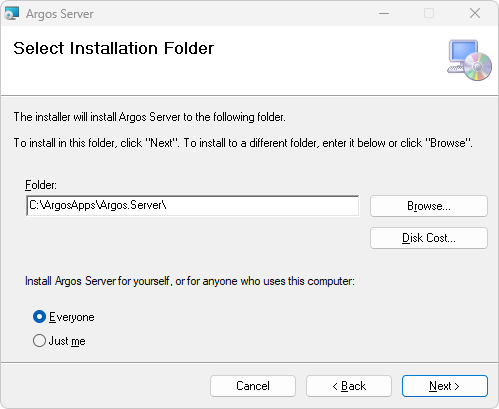Open the Browse folder dialog
Image resolution: width=499 pixels, height=409 pixels.
(429, 206)
